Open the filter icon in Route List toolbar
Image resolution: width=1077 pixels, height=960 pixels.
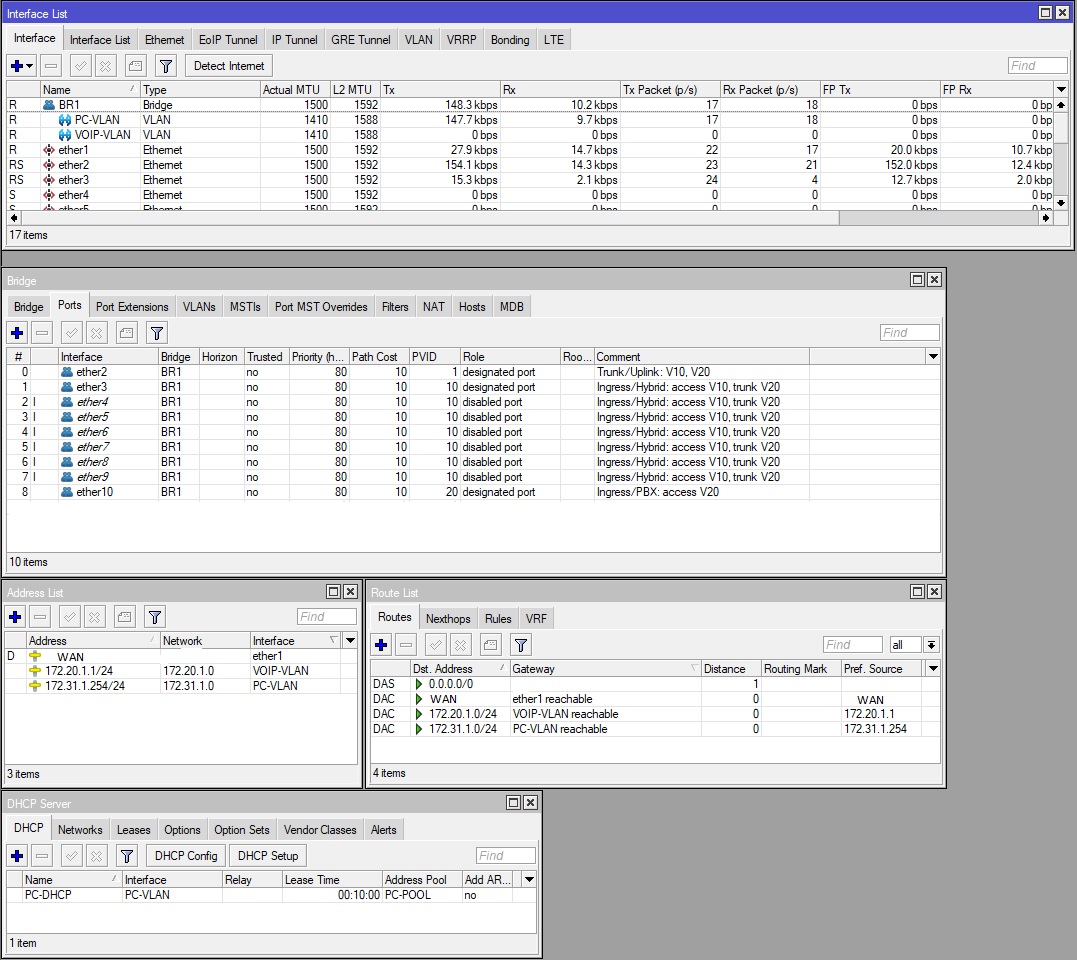(x=520, y=645)
